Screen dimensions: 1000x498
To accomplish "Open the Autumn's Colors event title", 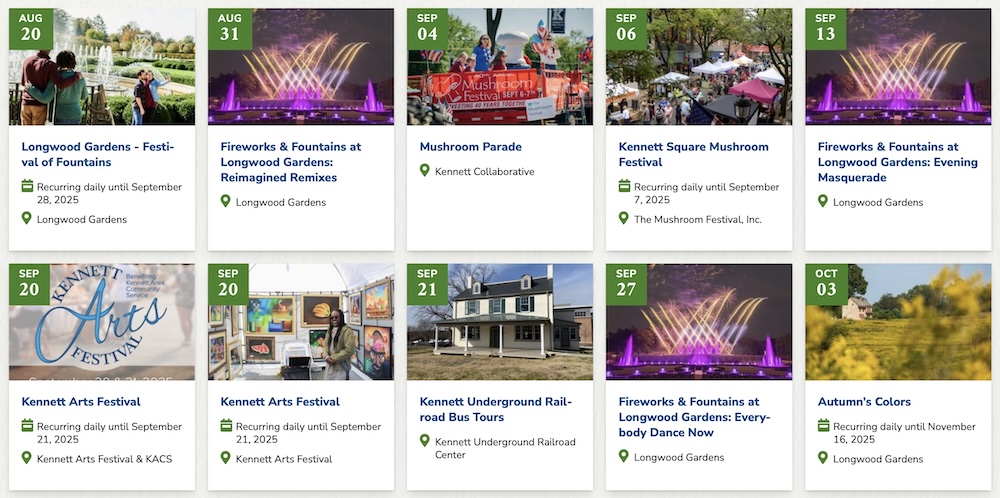I will click(864, 402).
